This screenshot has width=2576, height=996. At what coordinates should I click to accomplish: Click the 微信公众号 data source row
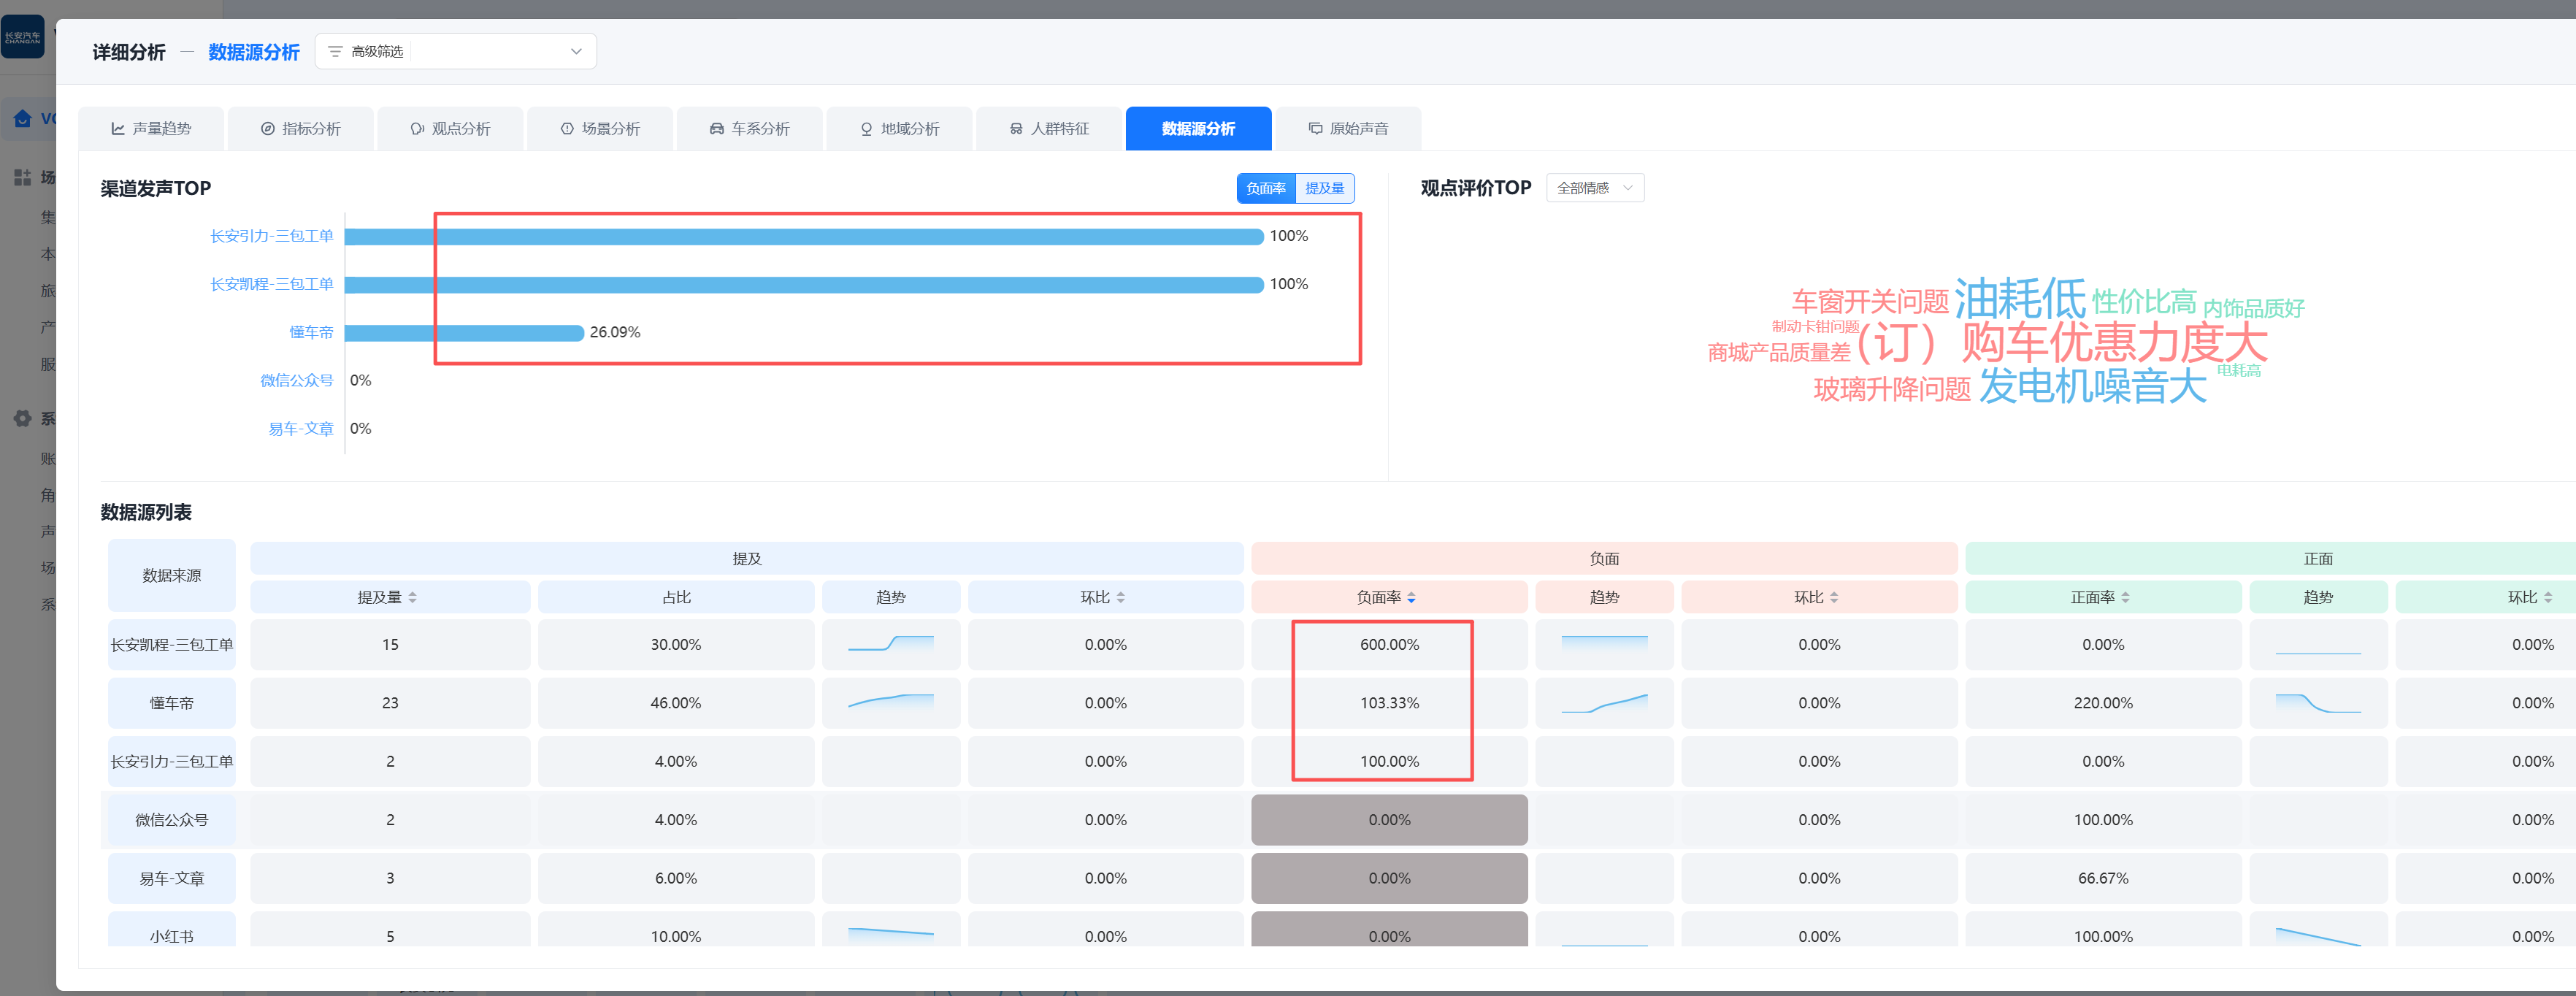171,820
